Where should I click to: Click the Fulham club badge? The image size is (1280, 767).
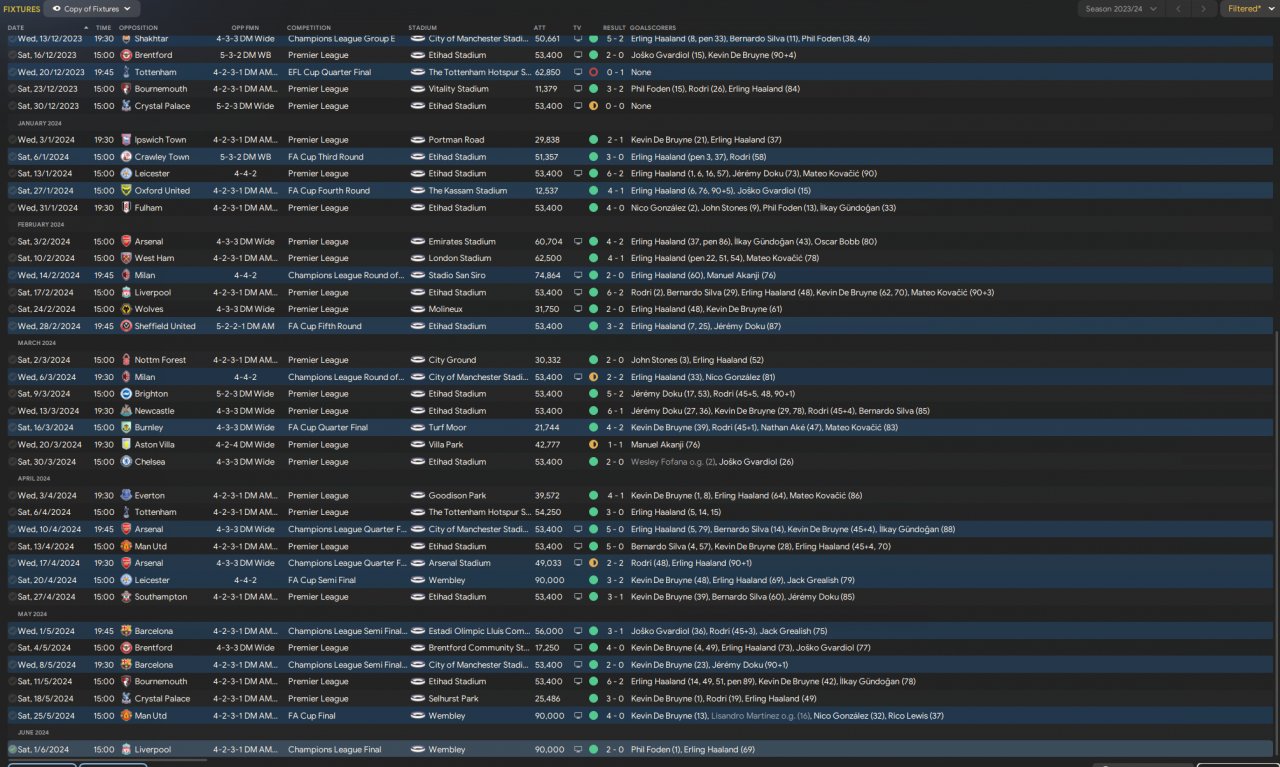[x=126, y=208]
